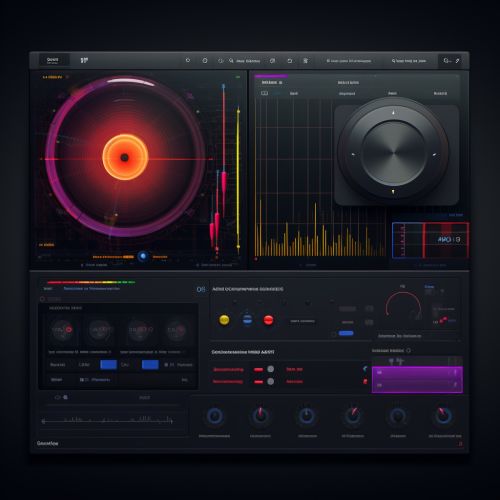Click the second sub-tab label above the big dial
500x500 pixels.
(347, 94)
